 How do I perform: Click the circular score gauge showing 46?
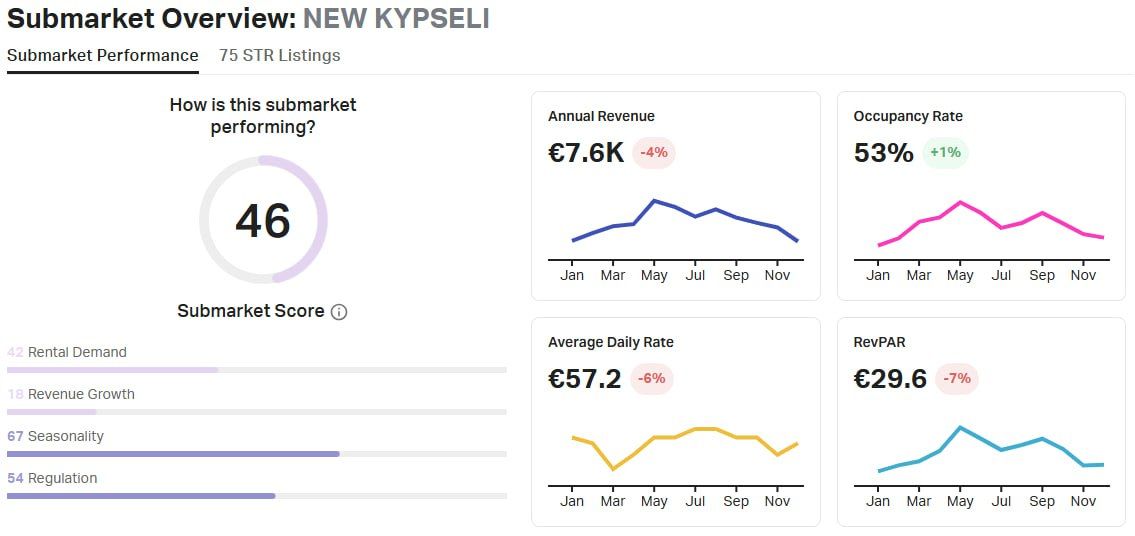point(263,220)
